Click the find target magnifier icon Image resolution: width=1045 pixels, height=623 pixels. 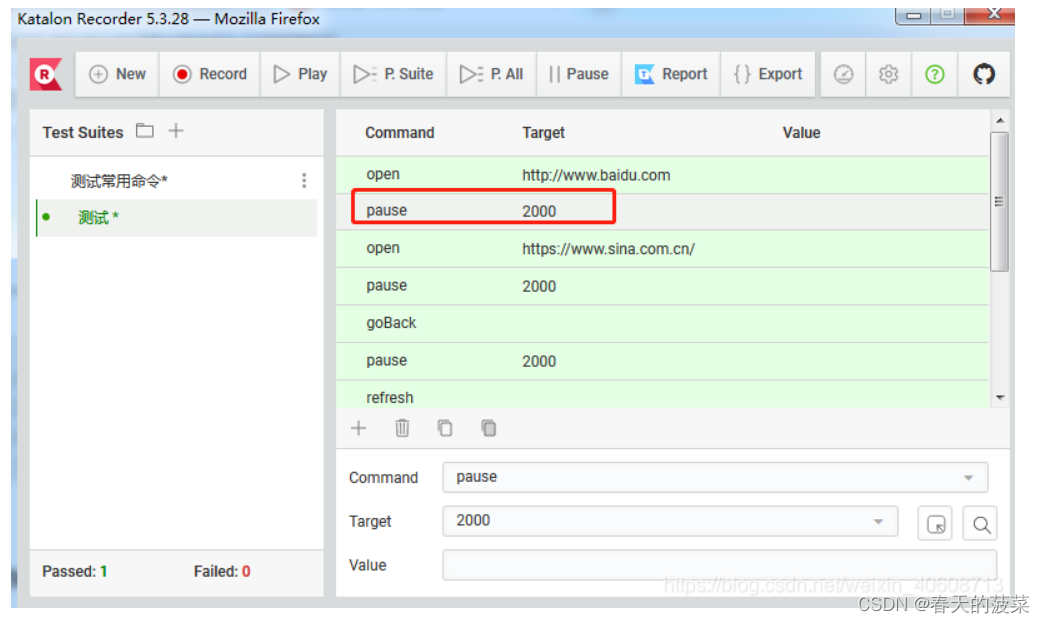[981, 523]
